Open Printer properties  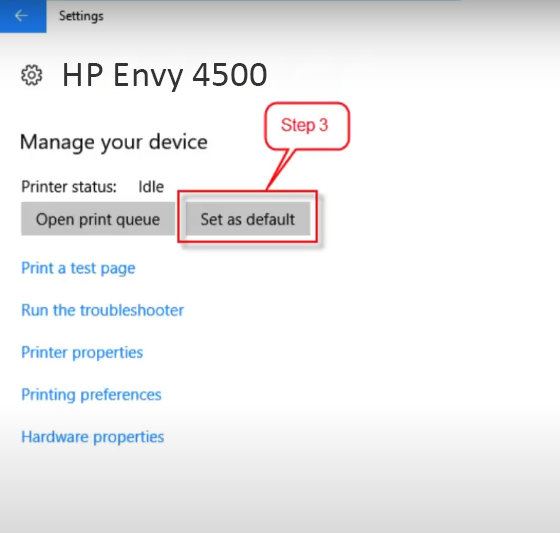pos(82,353)
